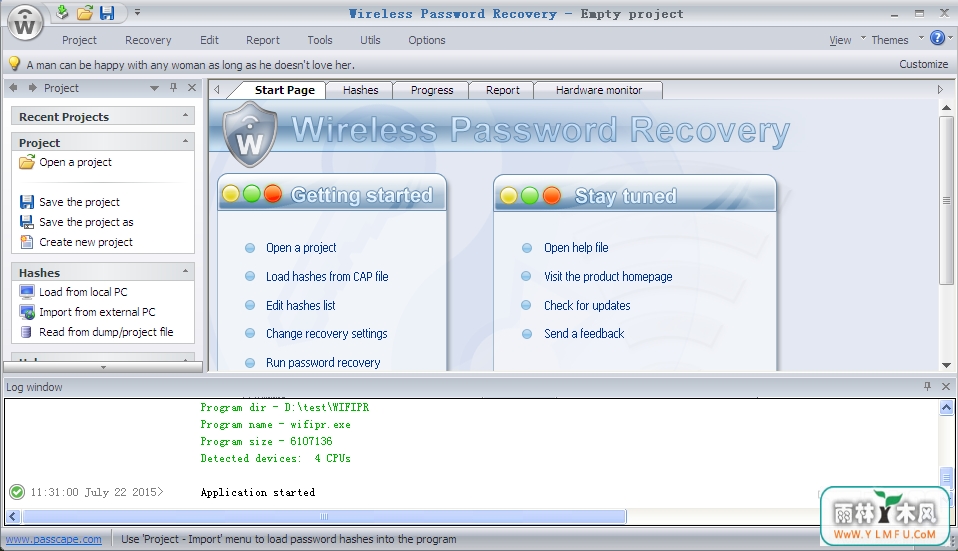The height and width of the screenshot is (551, 958).
Task: Click Save the project as icon
Action: [x=27, y=222]
